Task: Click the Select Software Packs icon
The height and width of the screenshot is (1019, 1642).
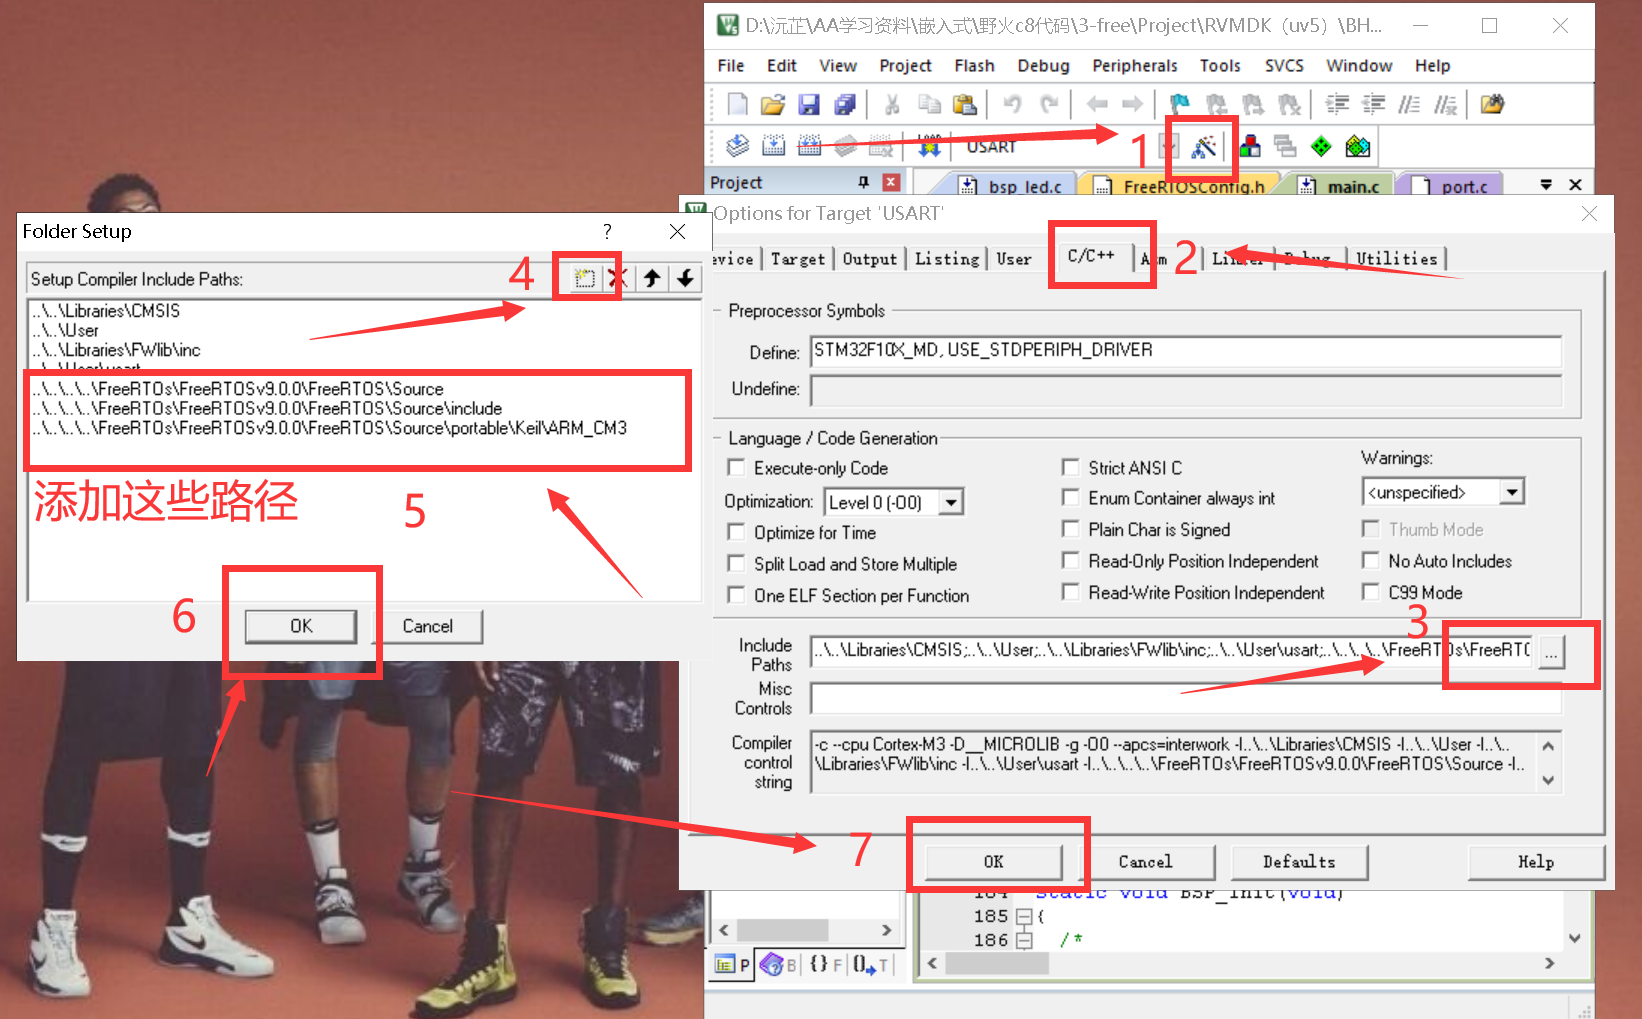Action: [1357, 146]
